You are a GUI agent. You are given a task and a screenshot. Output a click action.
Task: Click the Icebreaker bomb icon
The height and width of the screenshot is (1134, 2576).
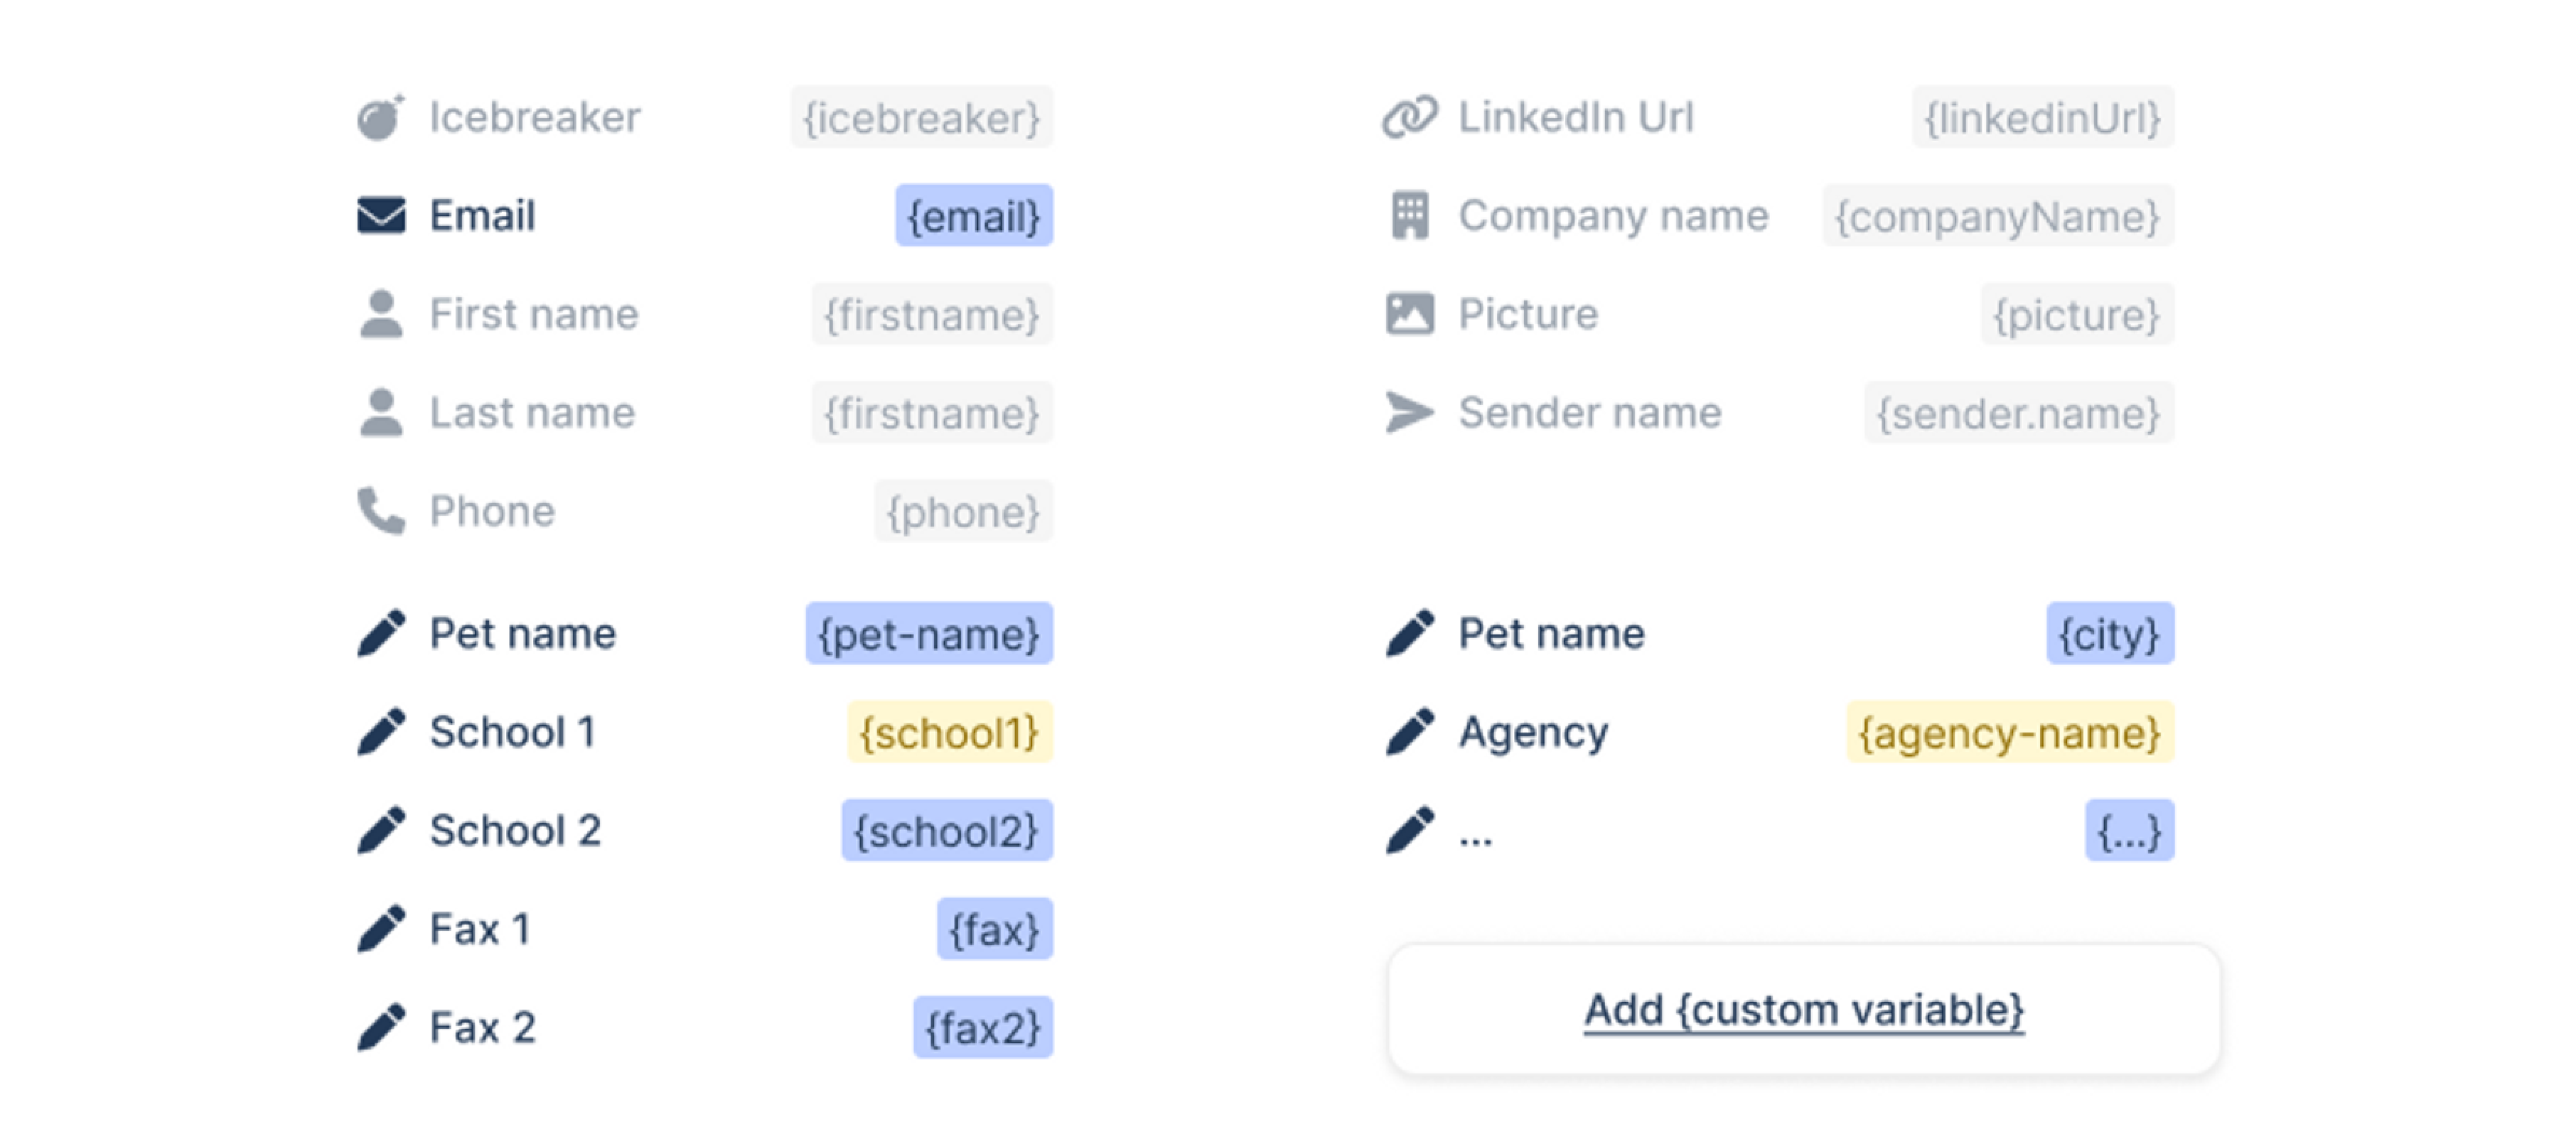(x=380, y=118)
